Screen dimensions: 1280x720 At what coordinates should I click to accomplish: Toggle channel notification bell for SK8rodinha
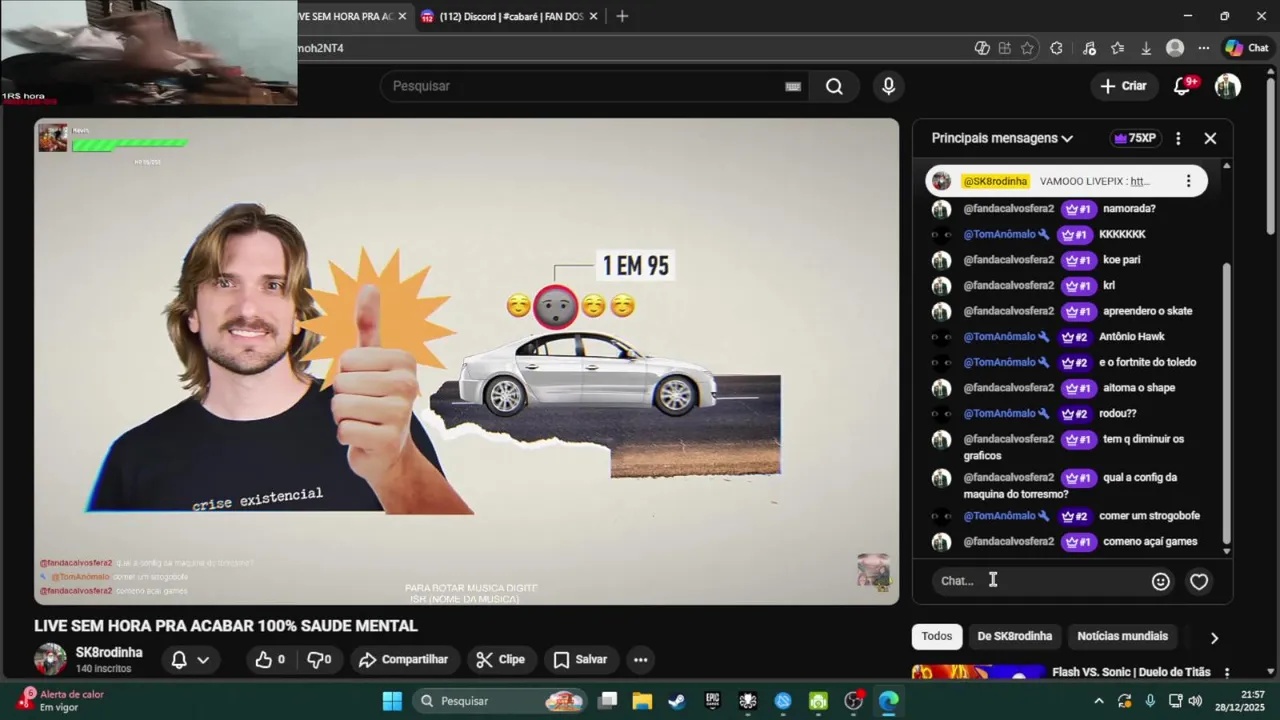(x=179, y=660)
